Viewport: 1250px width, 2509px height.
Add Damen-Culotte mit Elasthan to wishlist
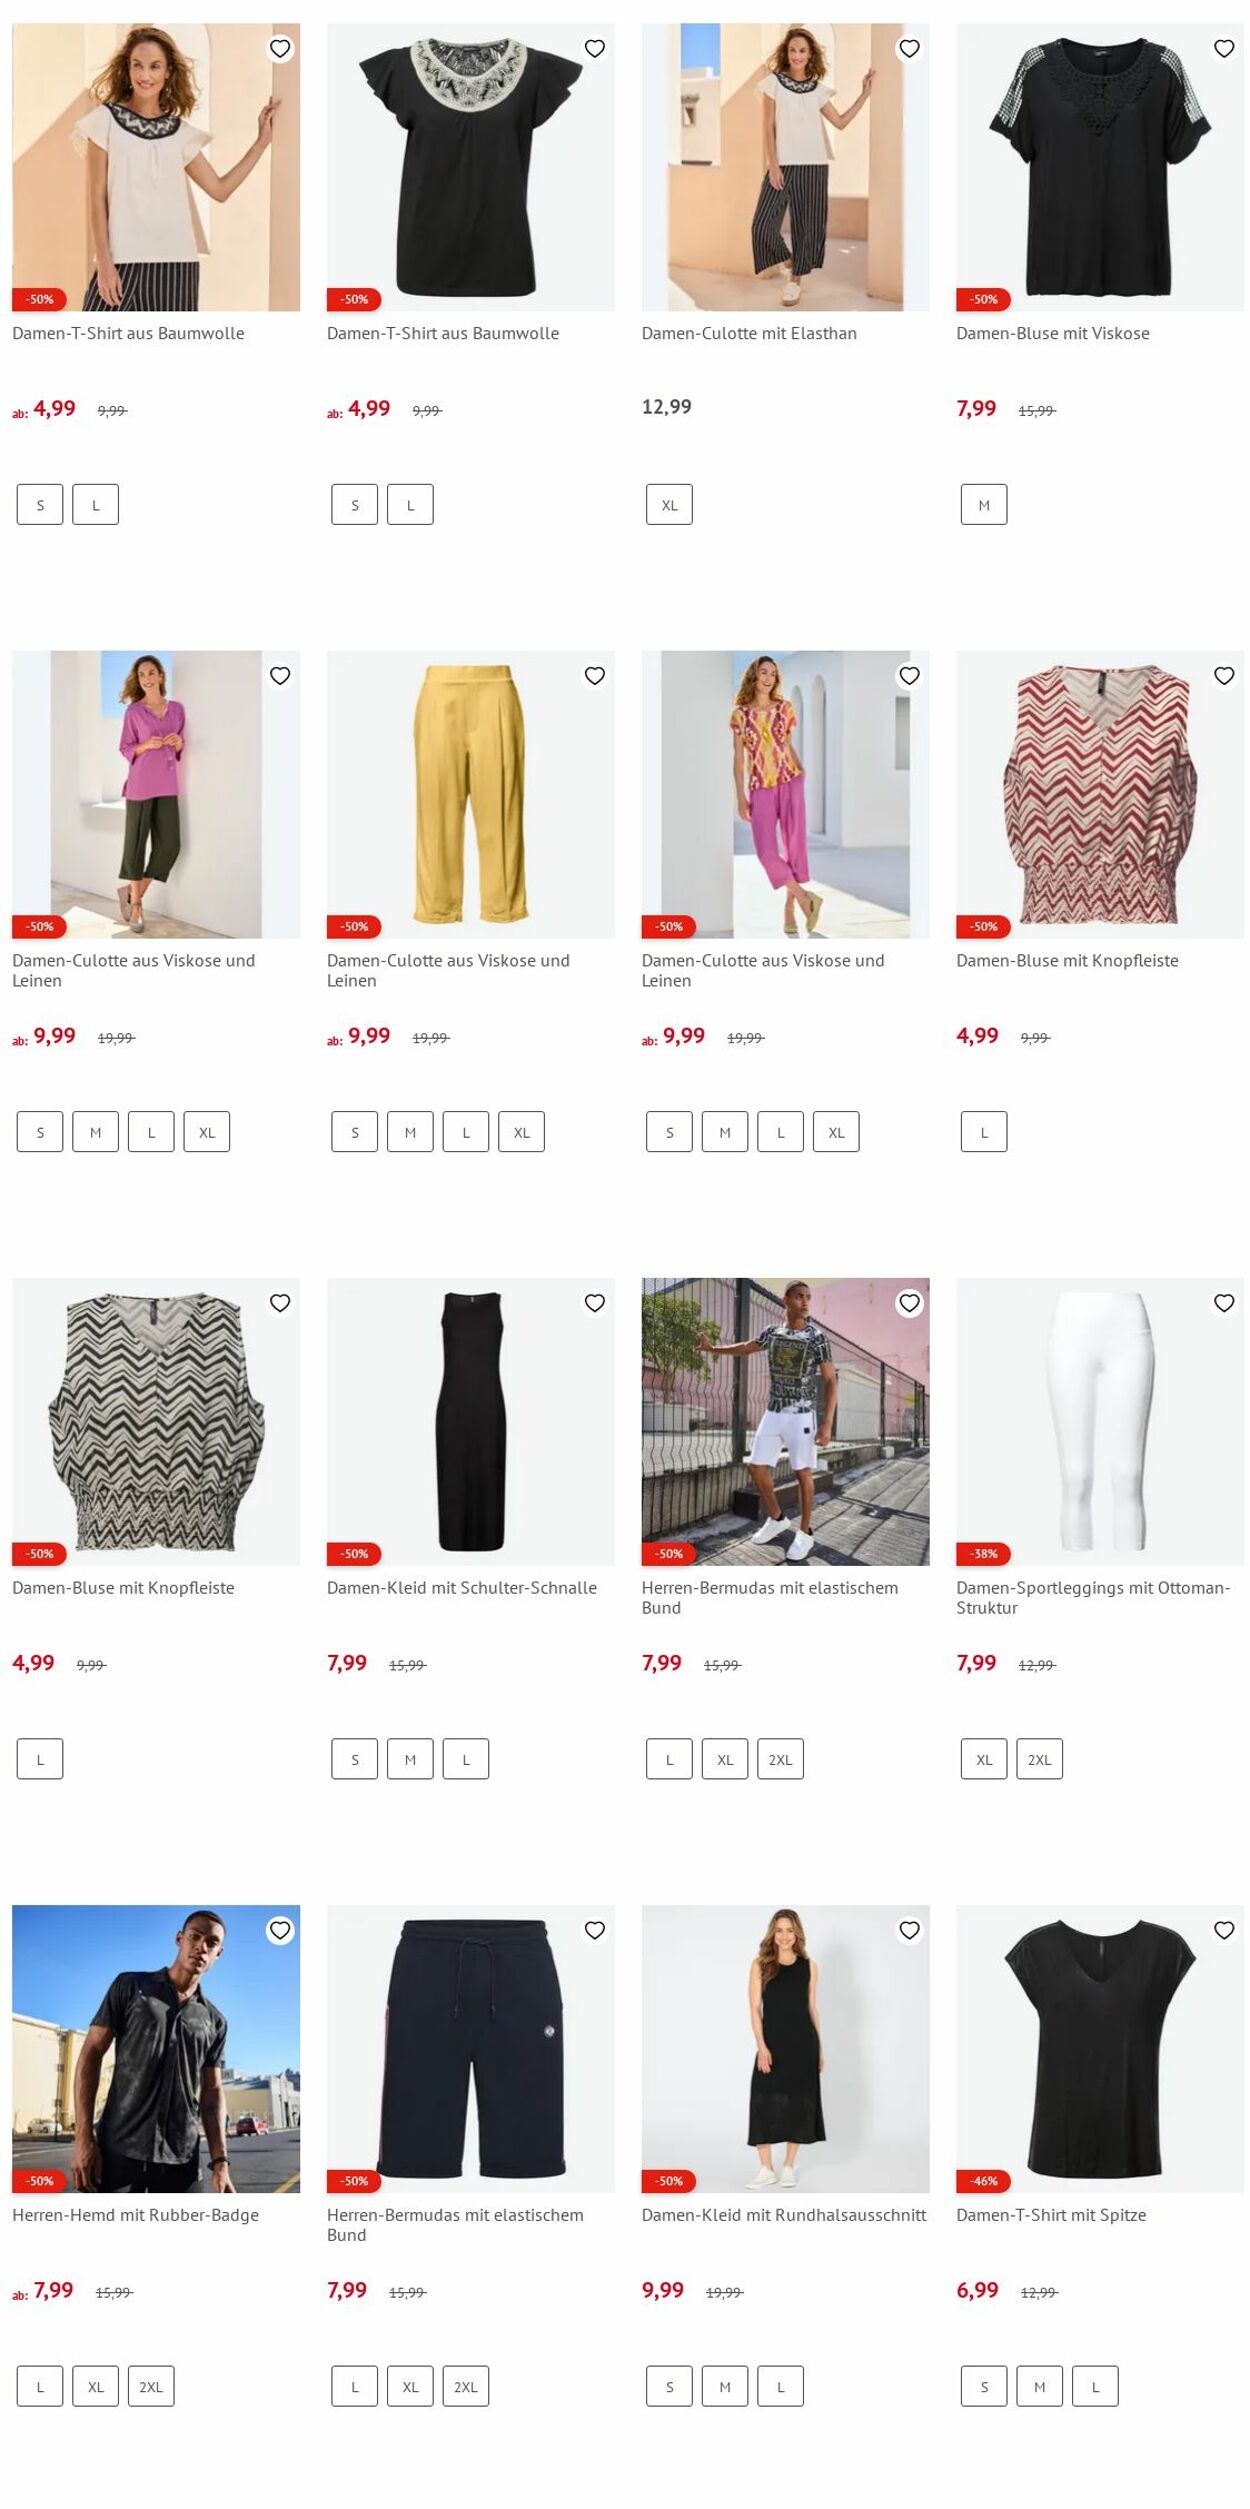[909, 48]
